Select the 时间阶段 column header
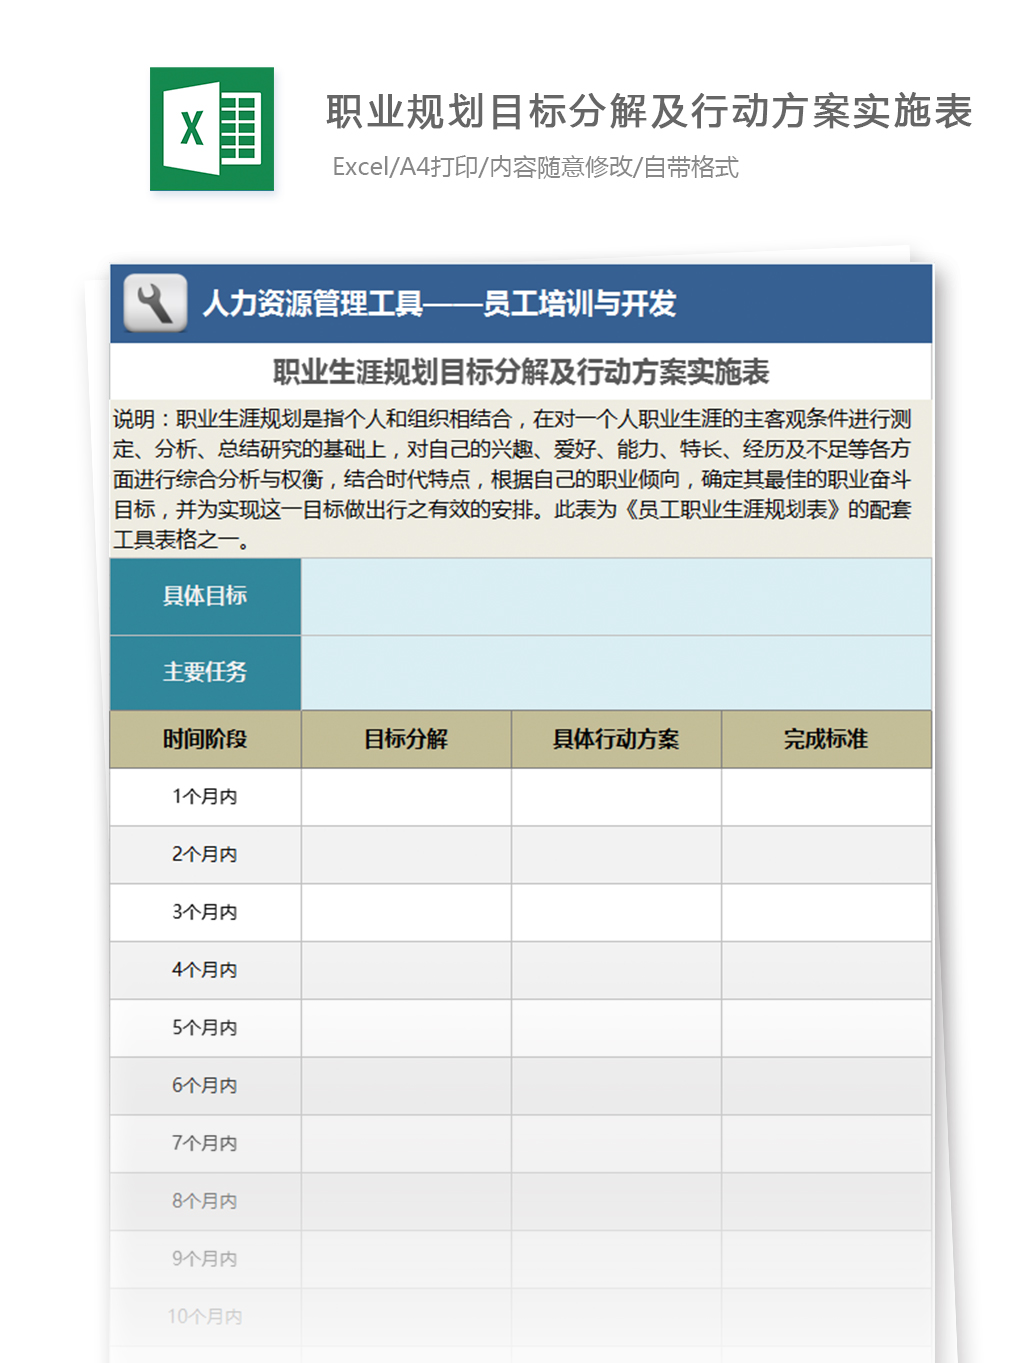This screenshot has width=1024, height=1363. [x=205, y=739]
